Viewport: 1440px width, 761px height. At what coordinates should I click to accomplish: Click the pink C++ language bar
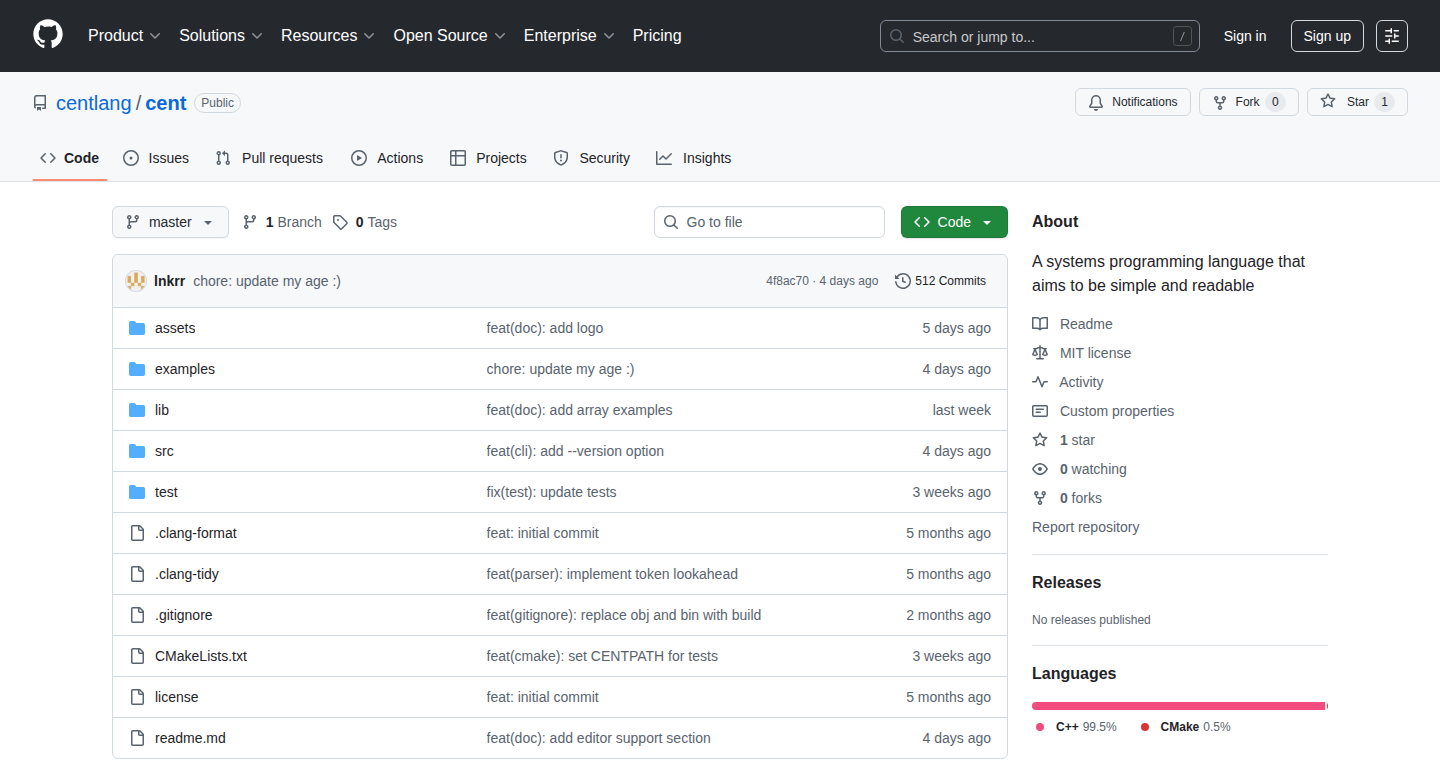pyautogui.click(x=1179, y=706)
